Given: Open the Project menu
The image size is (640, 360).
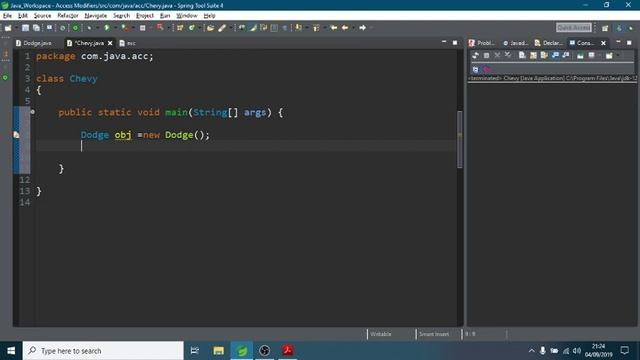Looking at the screenshot, I should pos(144,16).
